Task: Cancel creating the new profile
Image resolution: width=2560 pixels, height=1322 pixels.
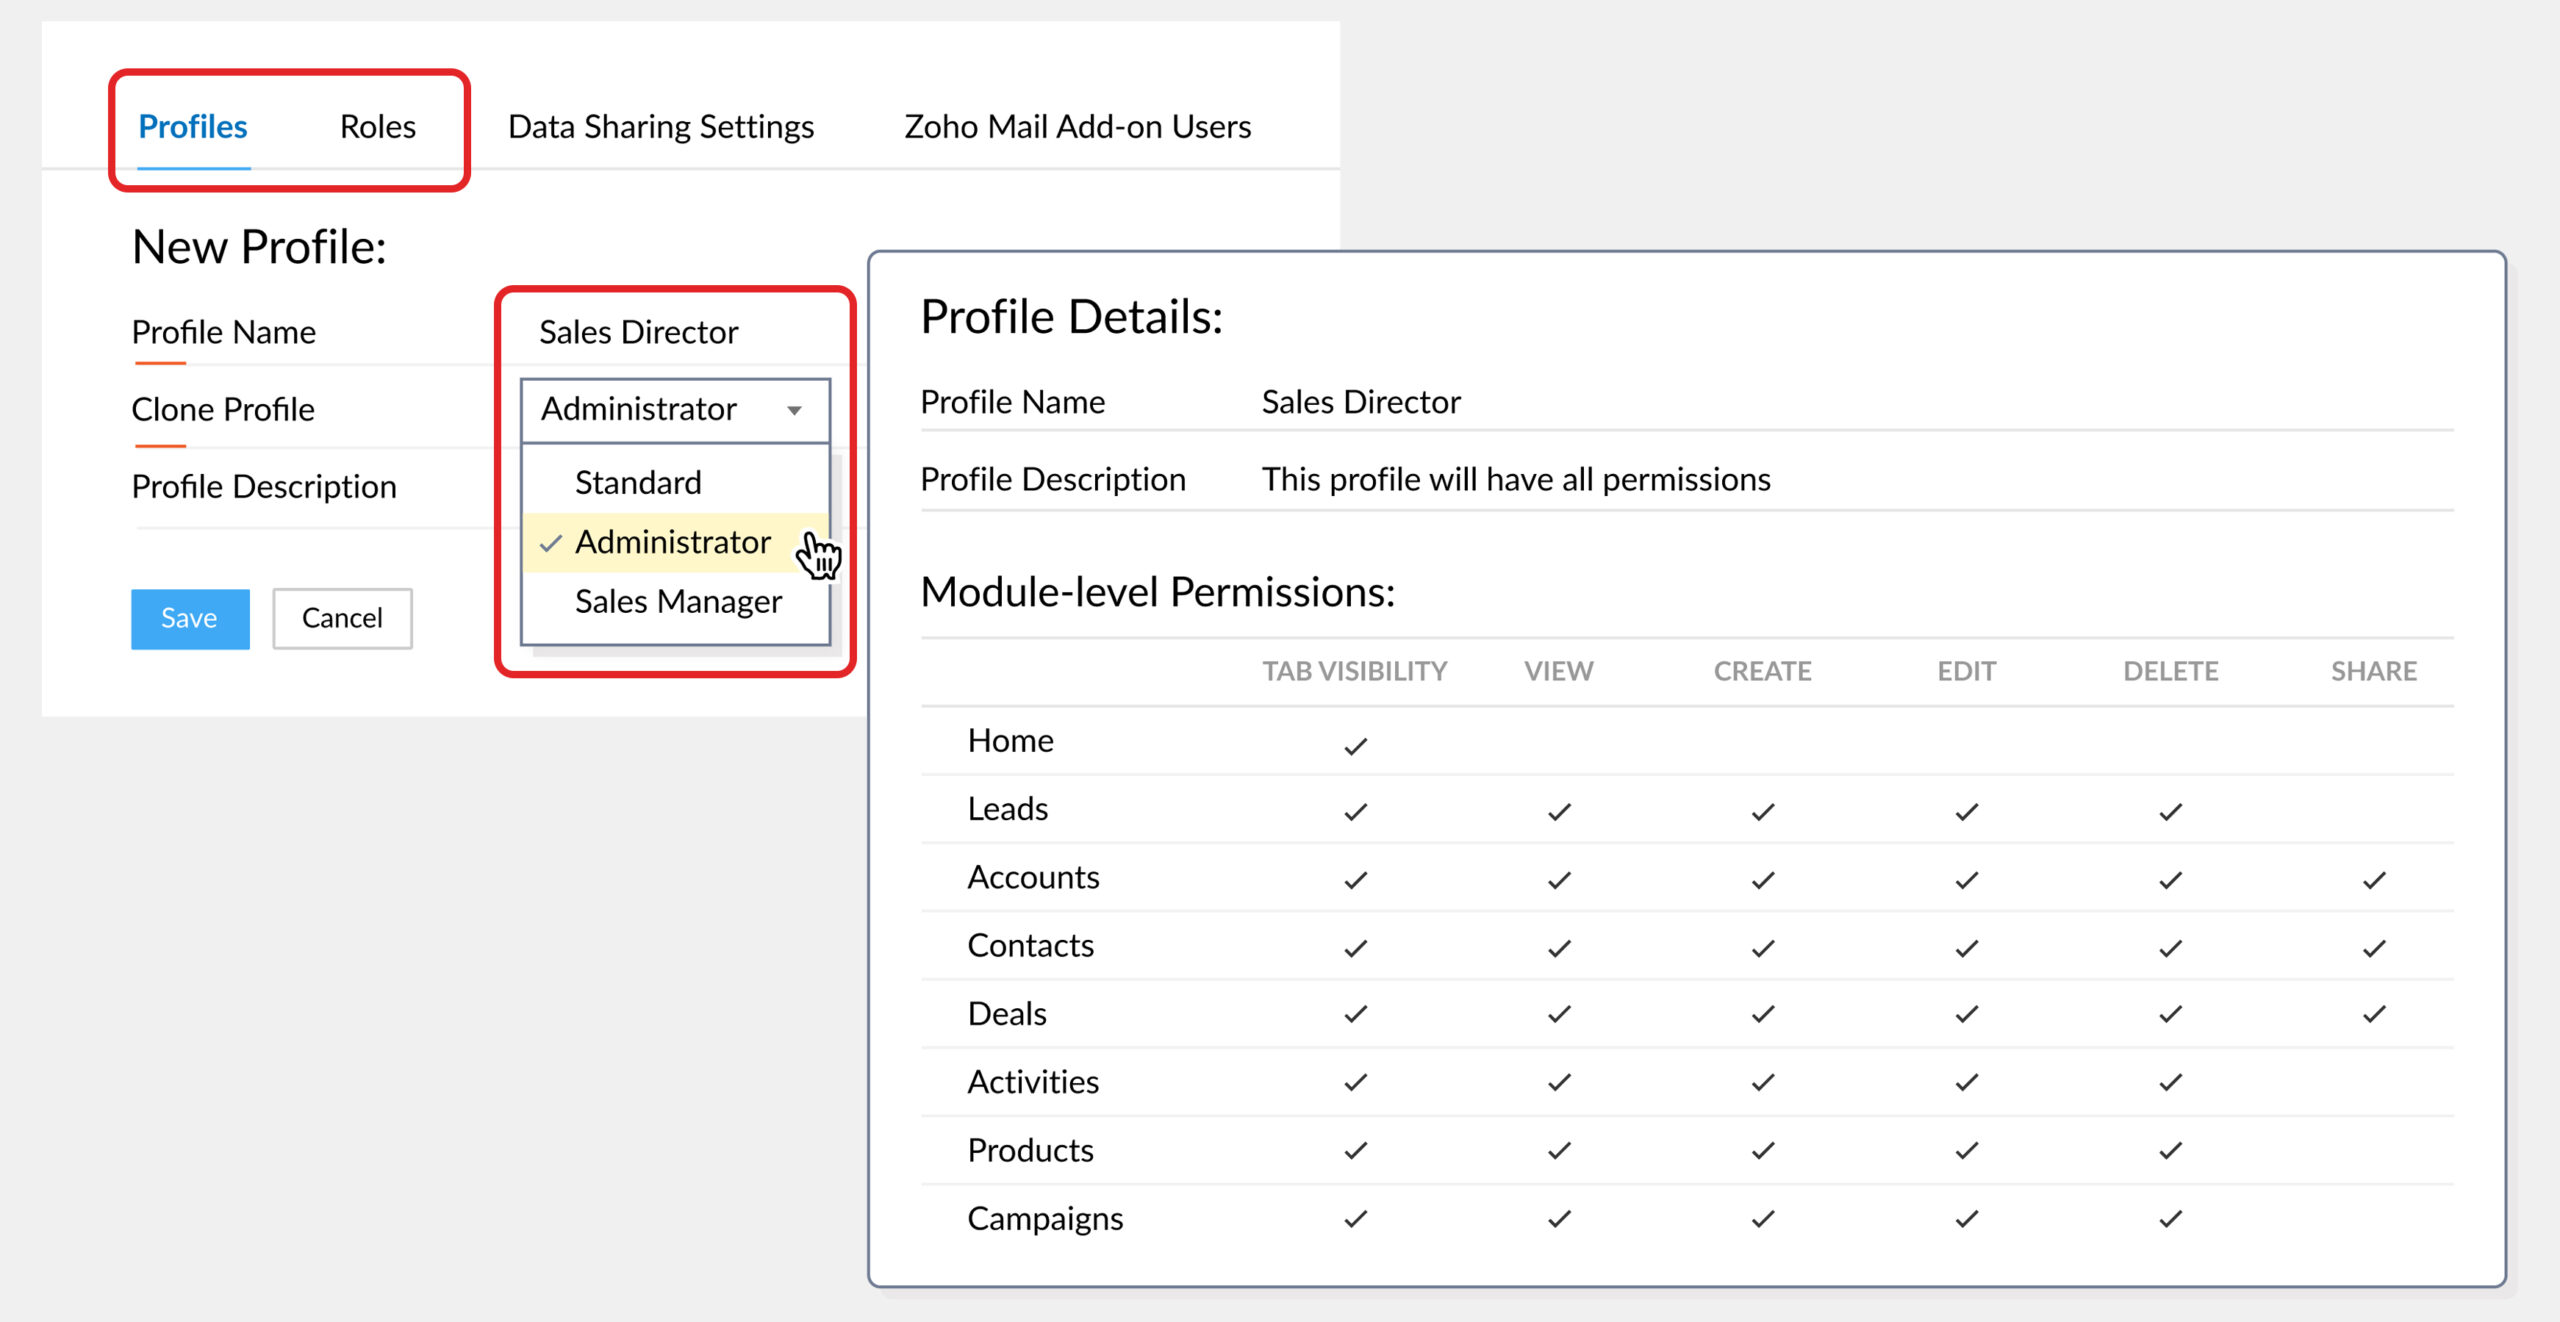Action: 342,618
